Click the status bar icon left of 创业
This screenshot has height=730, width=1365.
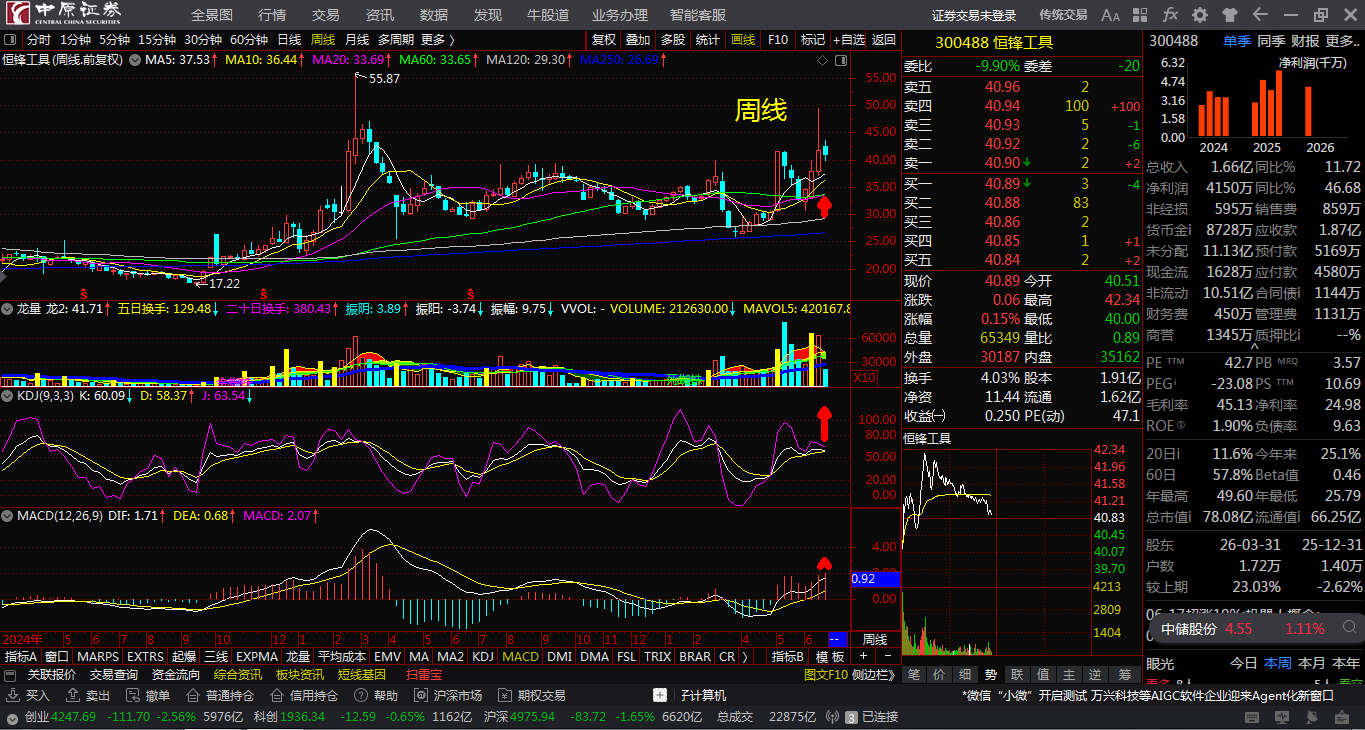point(12,717)
